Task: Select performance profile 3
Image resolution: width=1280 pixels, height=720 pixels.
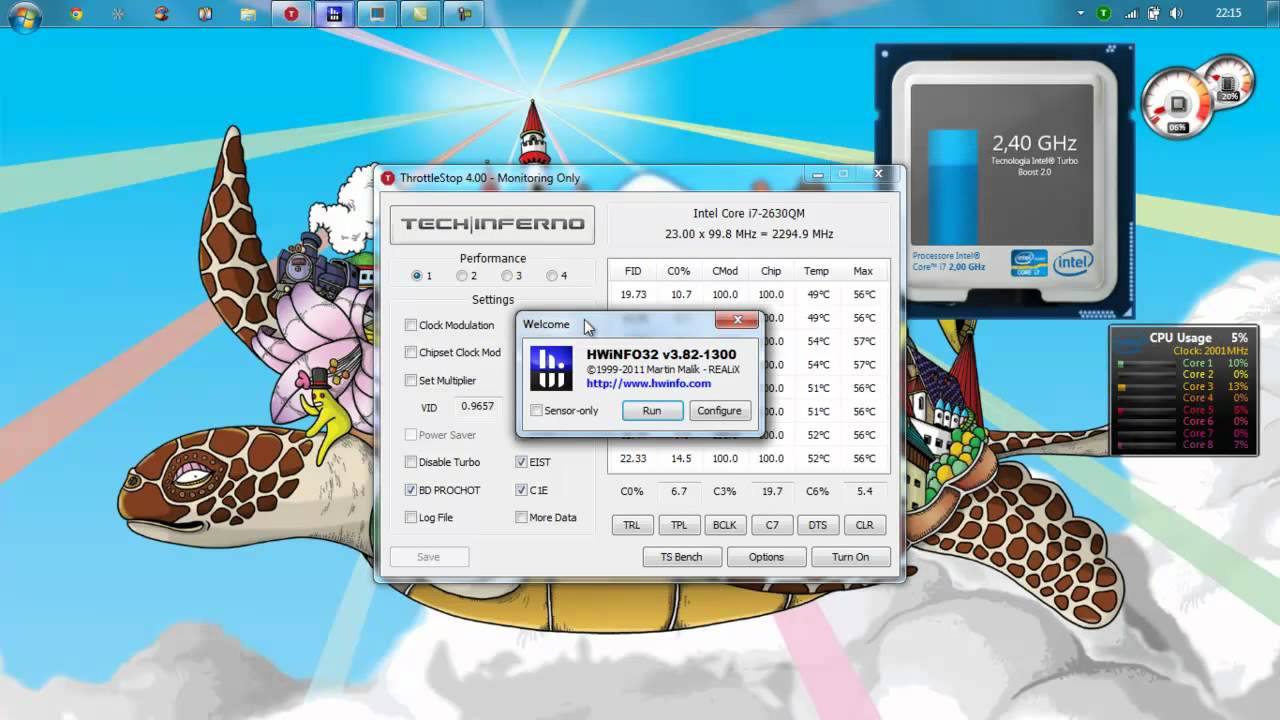Action: click(x=507, y=276)
